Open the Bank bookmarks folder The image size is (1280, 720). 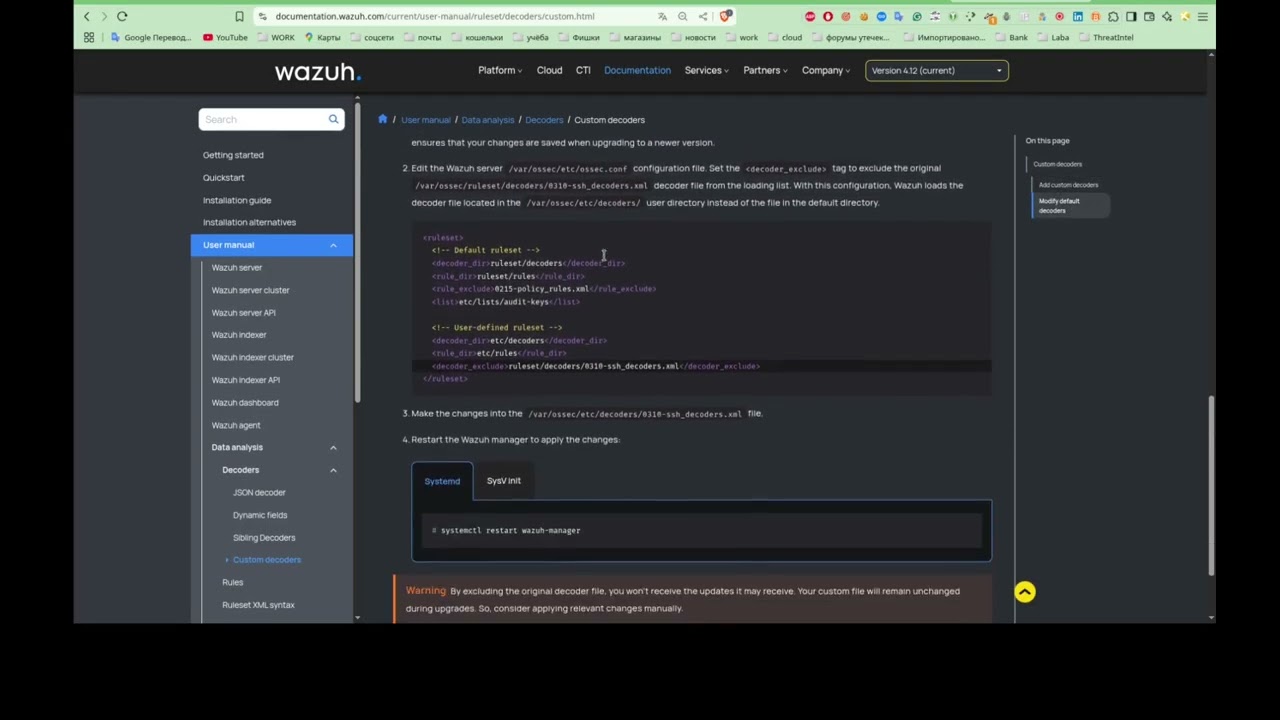pos(1012,37)
